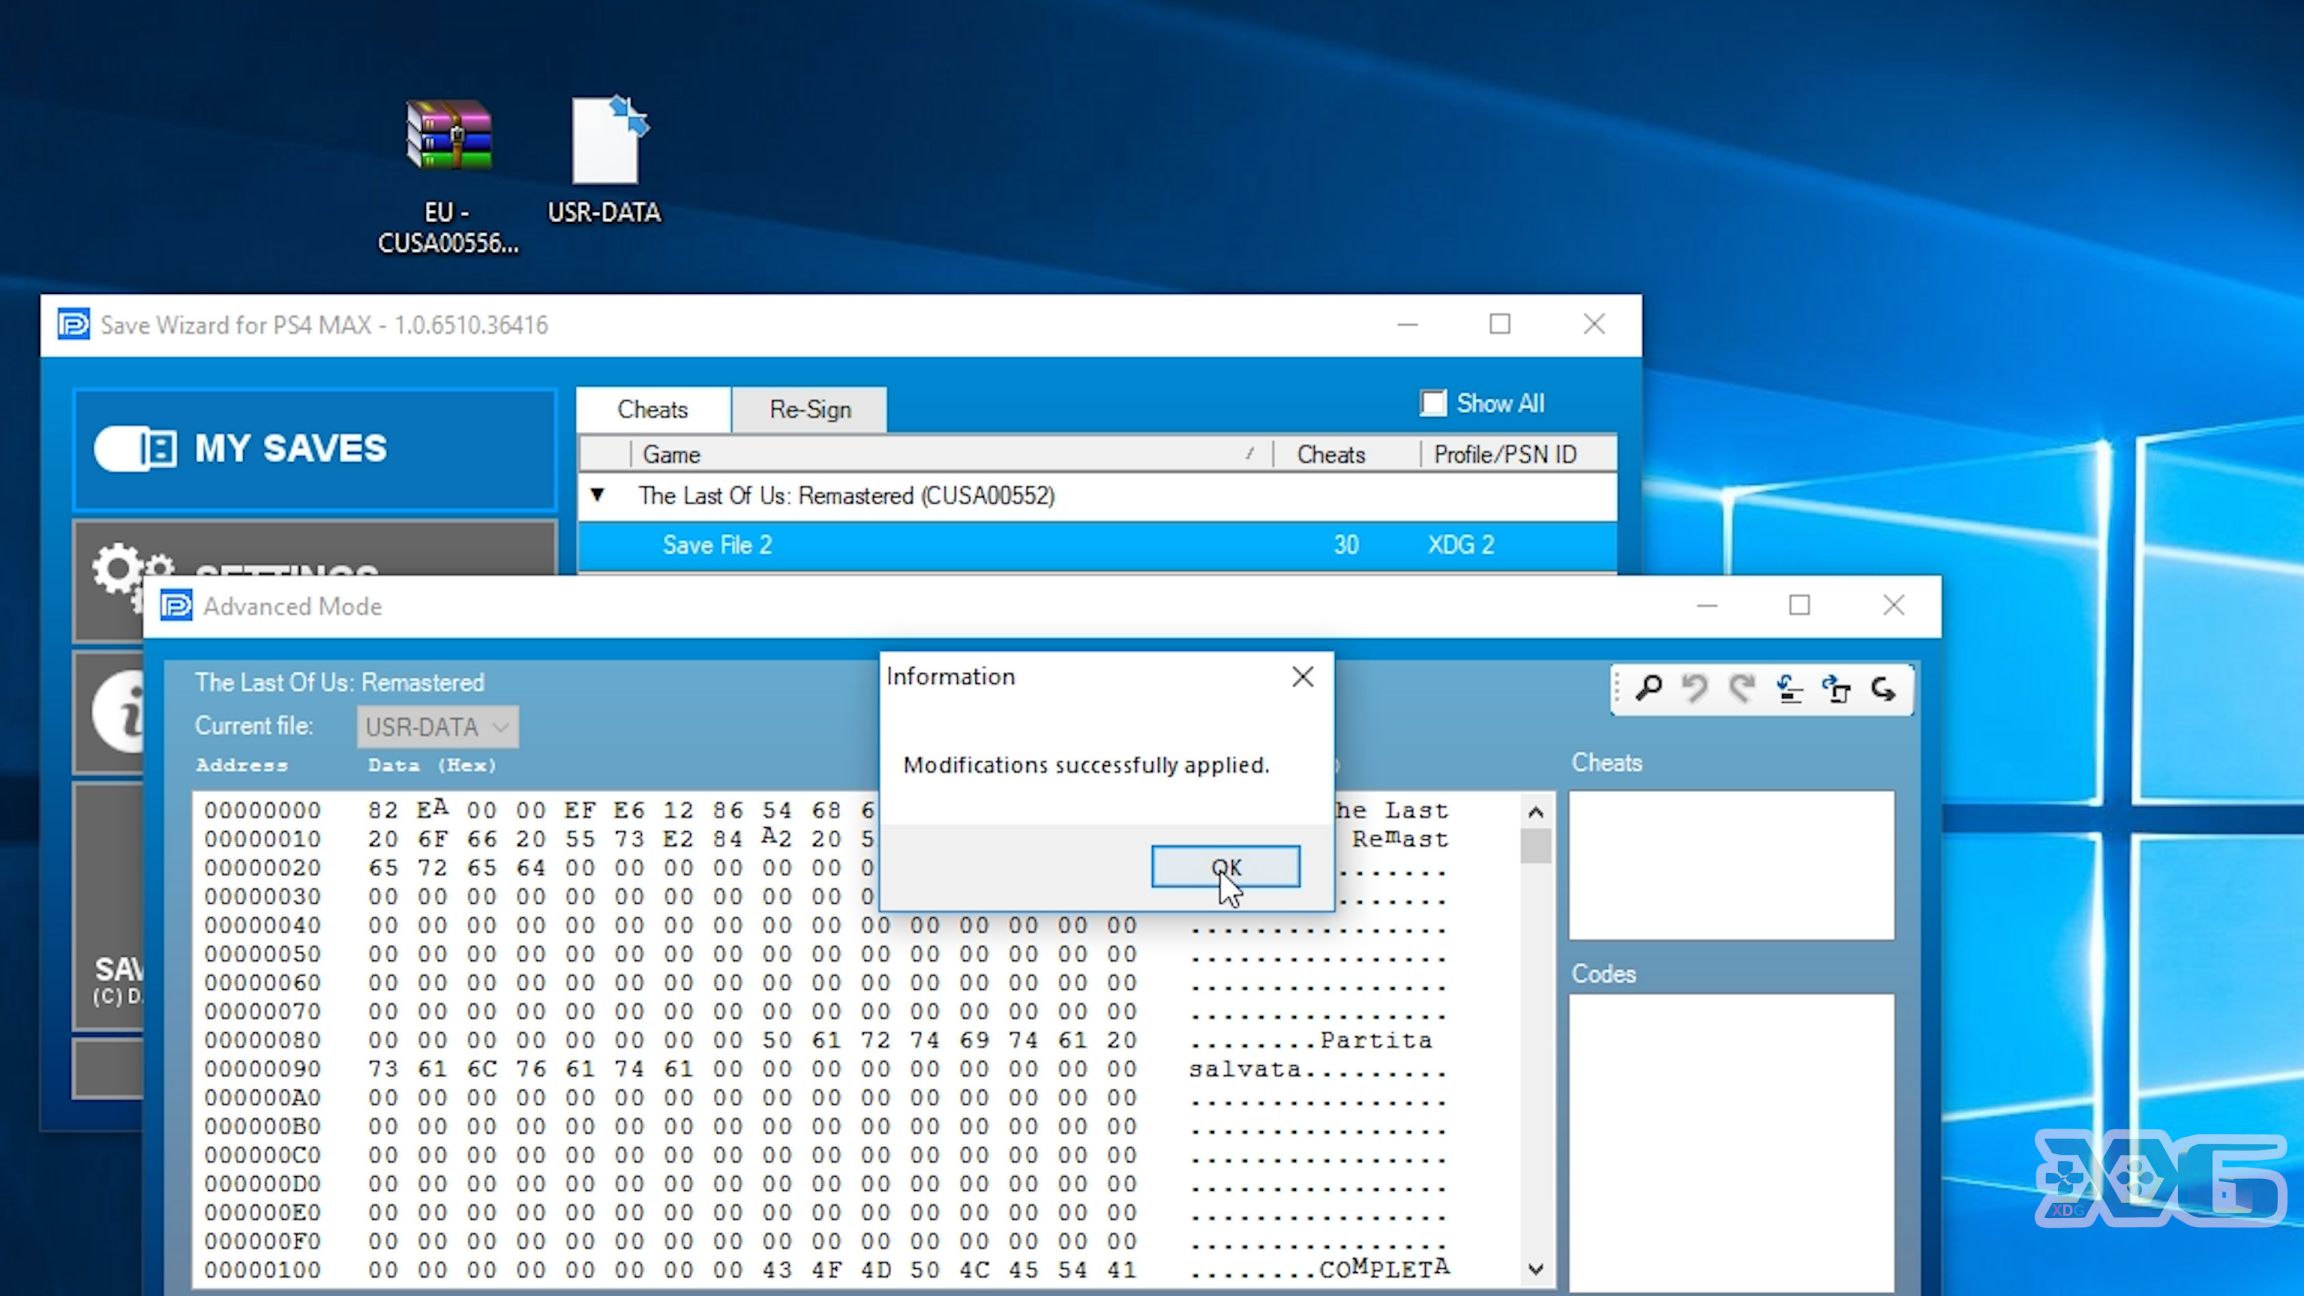The width and height of the screenshot is (2304, 1296).
Task: Click the Advanced Mode window logo icon
Action: (x=177, y=606)
